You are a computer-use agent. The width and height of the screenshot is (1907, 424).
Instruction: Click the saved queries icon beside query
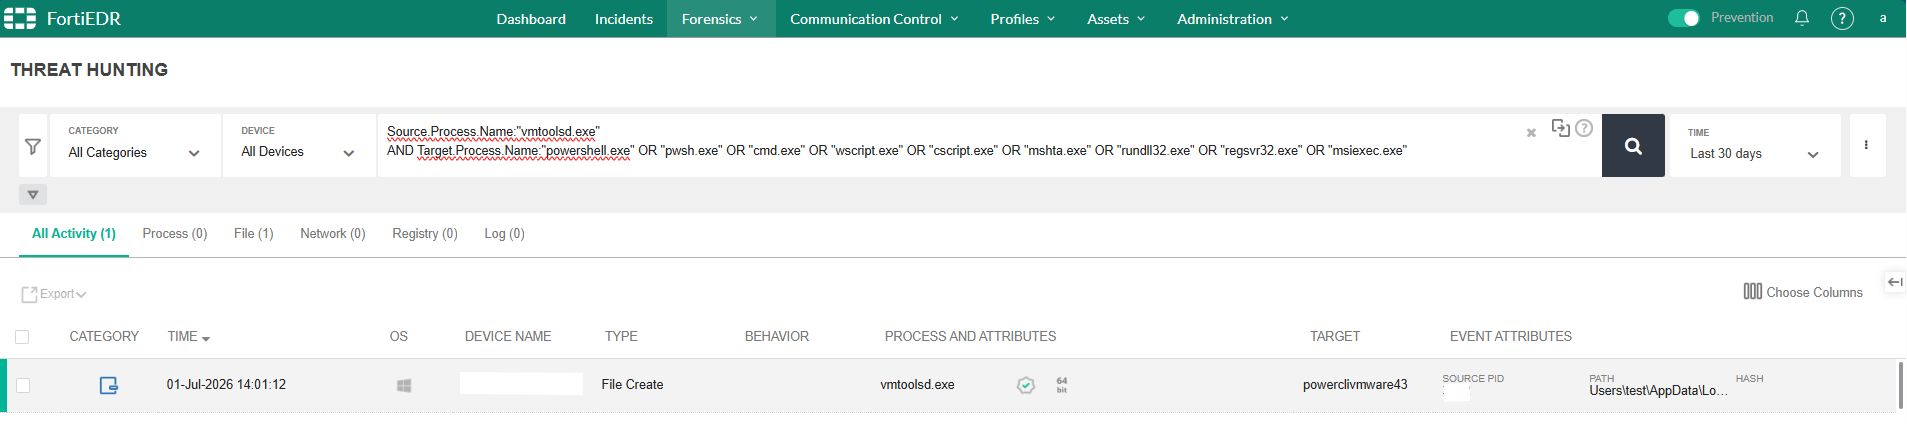click(x=1560, y=127)
